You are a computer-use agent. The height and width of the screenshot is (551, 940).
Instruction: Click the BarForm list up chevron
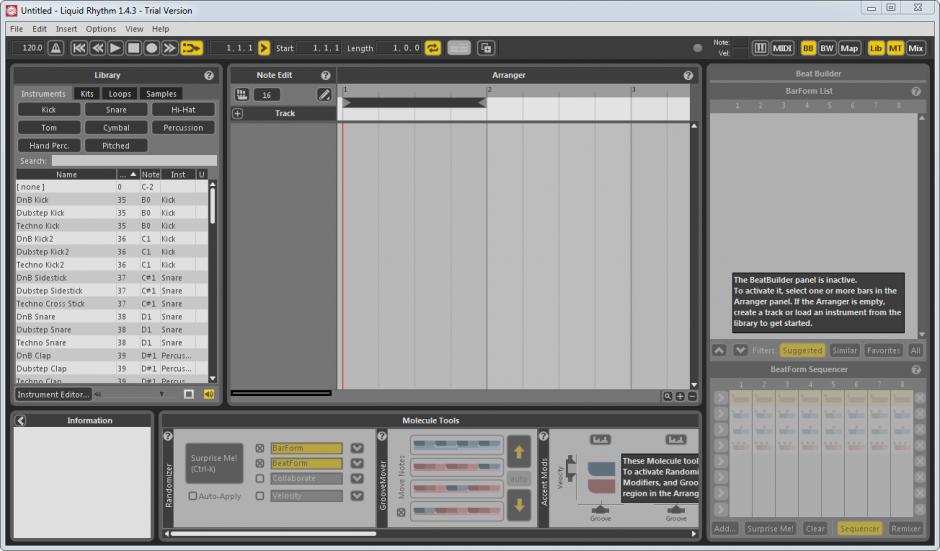pyautogui.click(x=719, y=350)
